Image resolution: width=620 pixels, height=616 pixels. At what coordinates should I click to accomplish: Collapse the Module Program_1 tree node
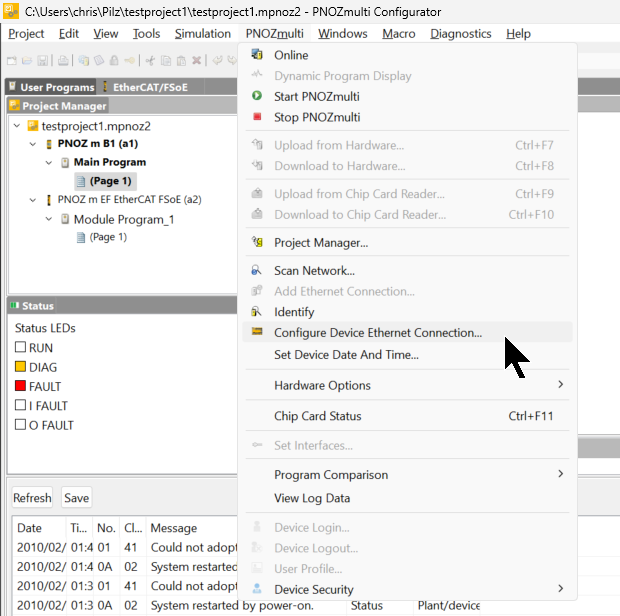pyautogui.click(x=49, y=219)
